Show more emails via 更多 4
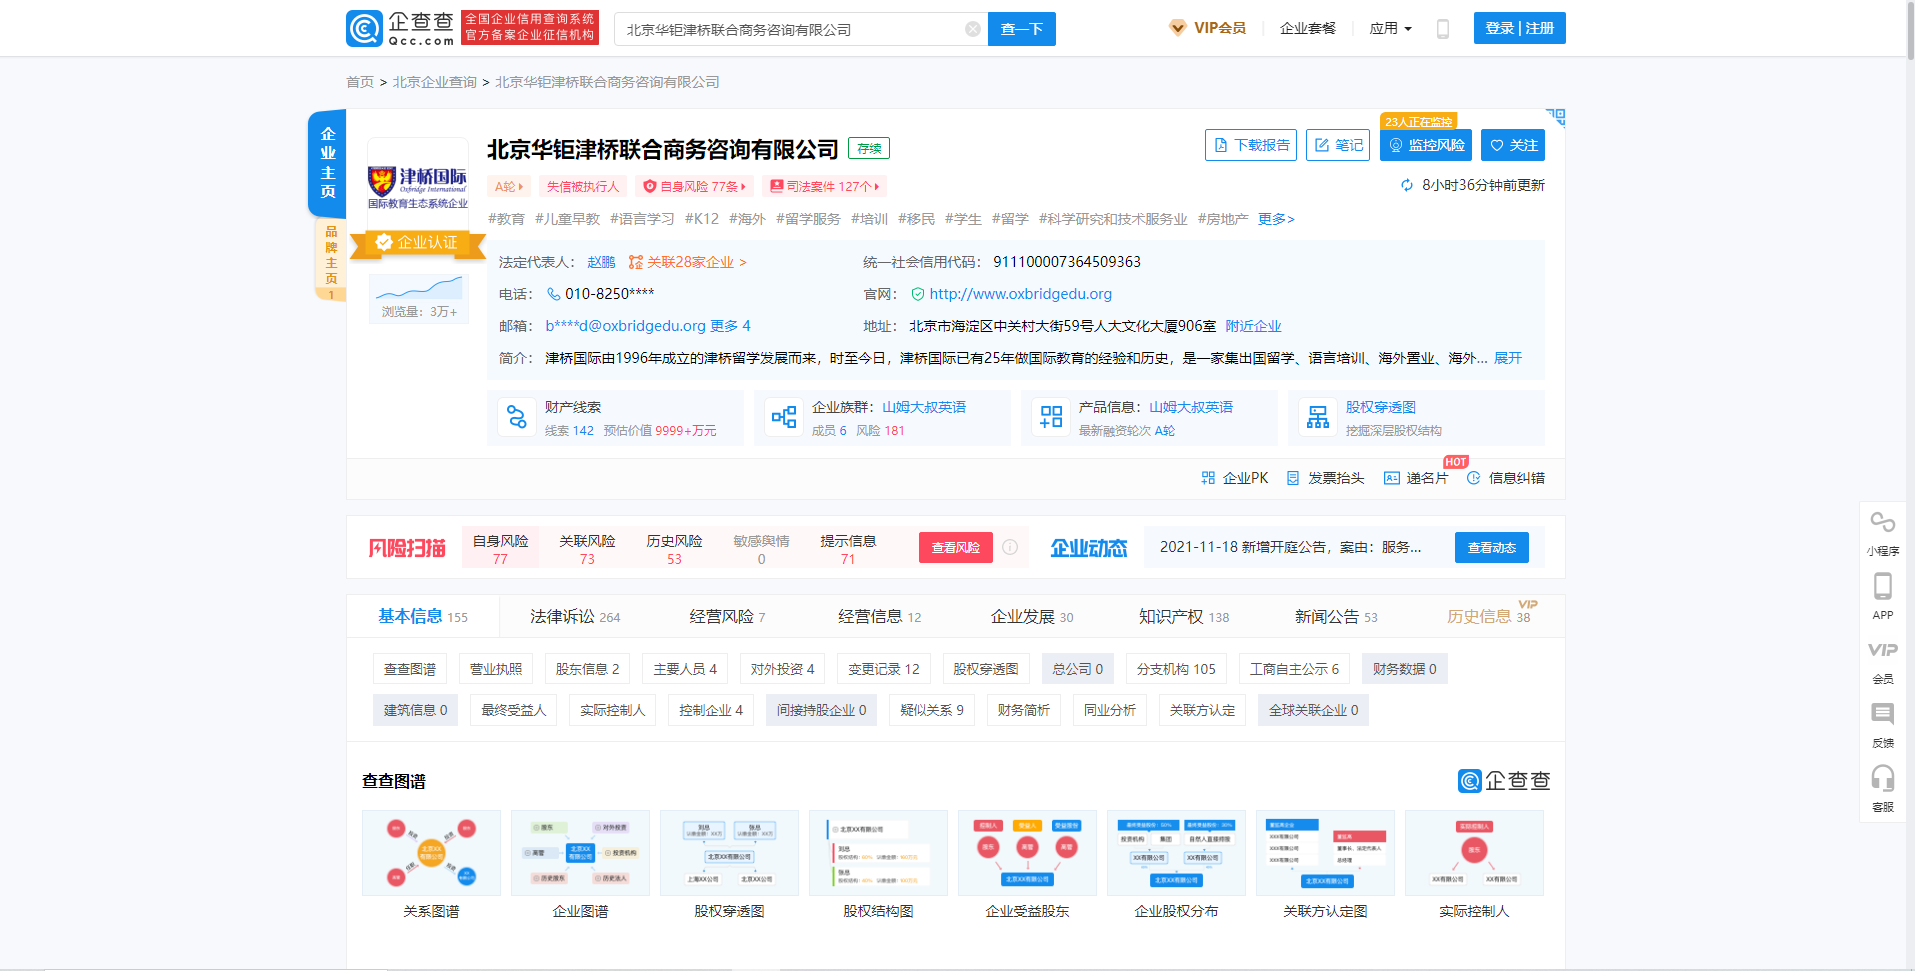Screen dimensions: 1915x971 click(730, 326)
